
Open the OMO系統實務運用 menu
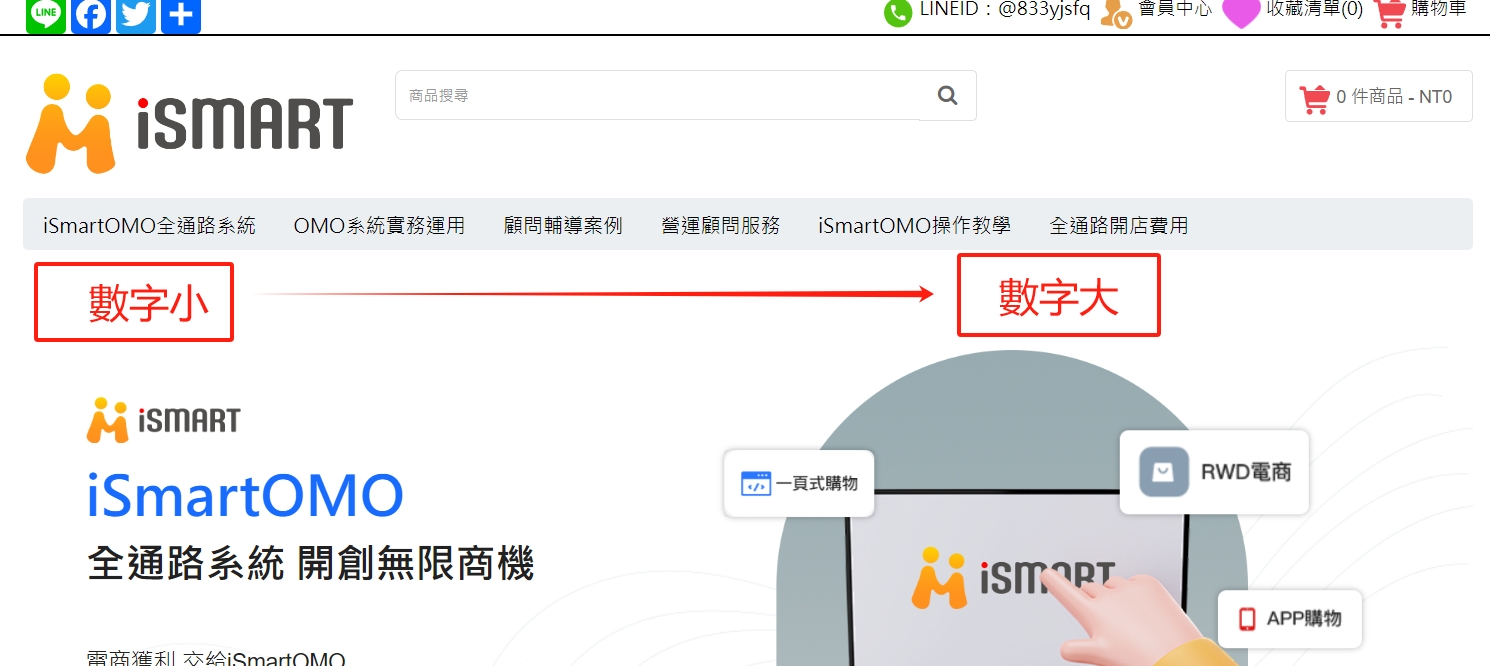click(379, 225)
